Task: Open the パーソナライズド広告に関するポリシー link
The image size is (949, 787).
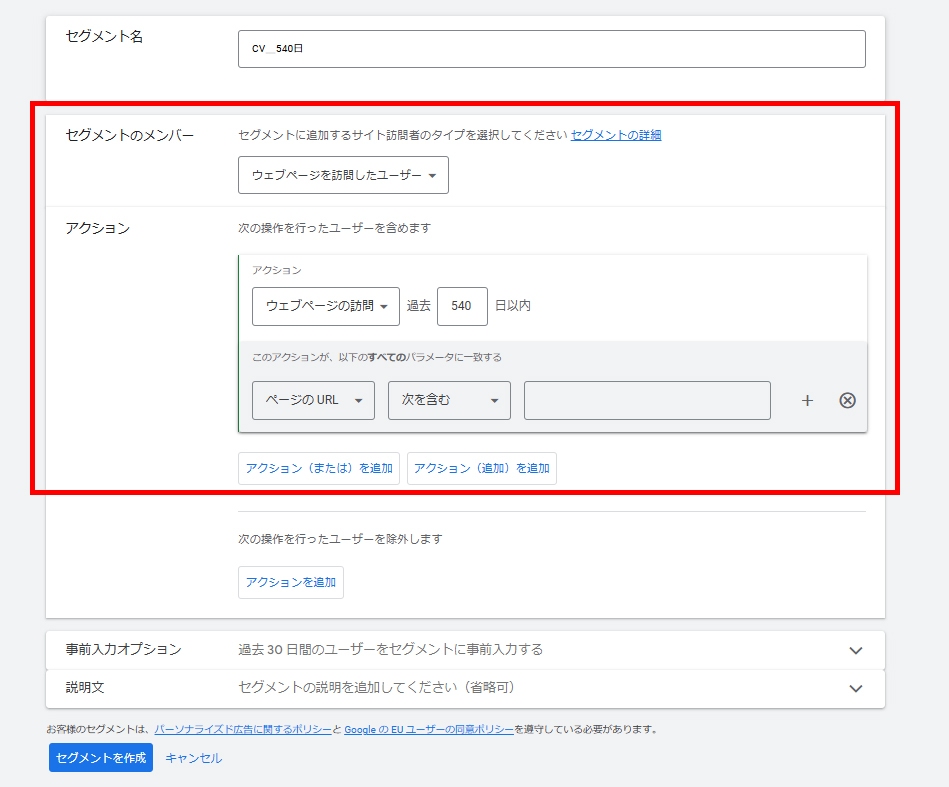Action: click(243, 730)
